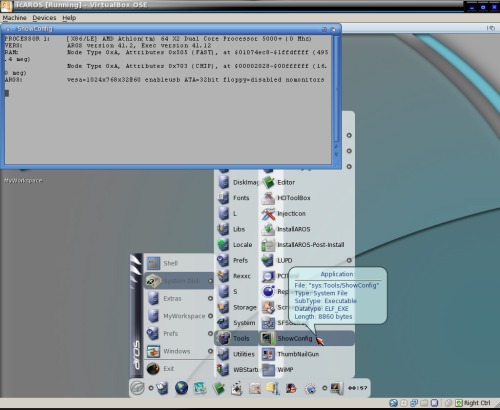This screenshot has width=500, height=410.
Task: Open the Tools folder entry
Action: point(236,338)
